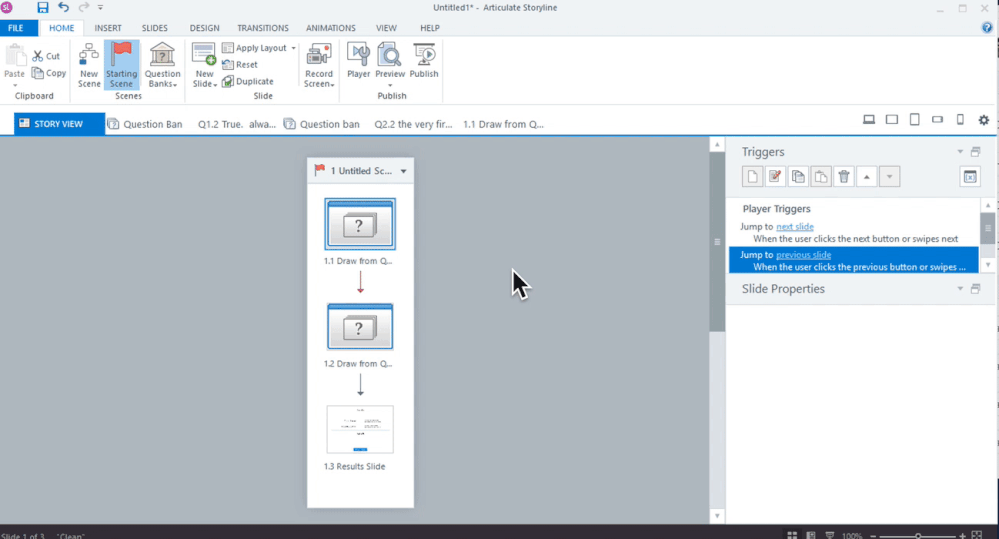Click the Publish icon in ribbon
999x539 pixels.
[424, 60]
